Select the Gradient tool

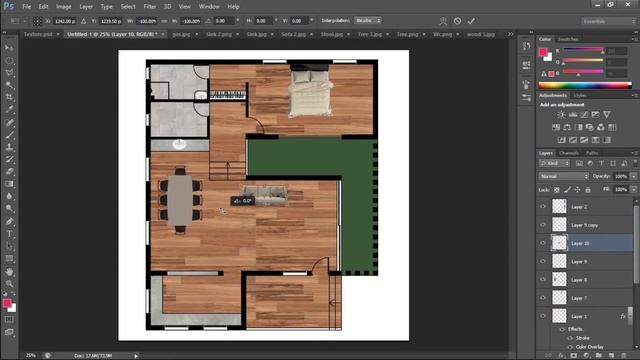coord(9,184)
